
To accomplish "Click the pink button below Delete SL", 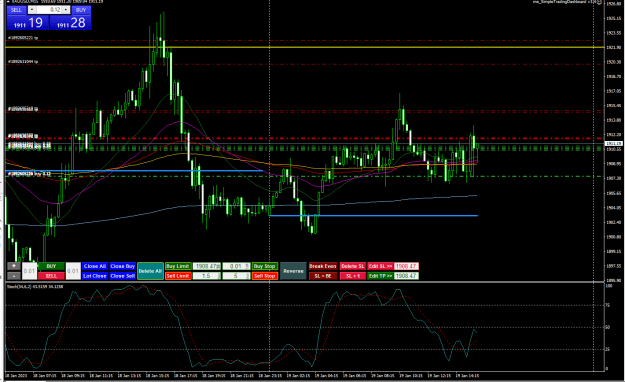I will 353,276.
